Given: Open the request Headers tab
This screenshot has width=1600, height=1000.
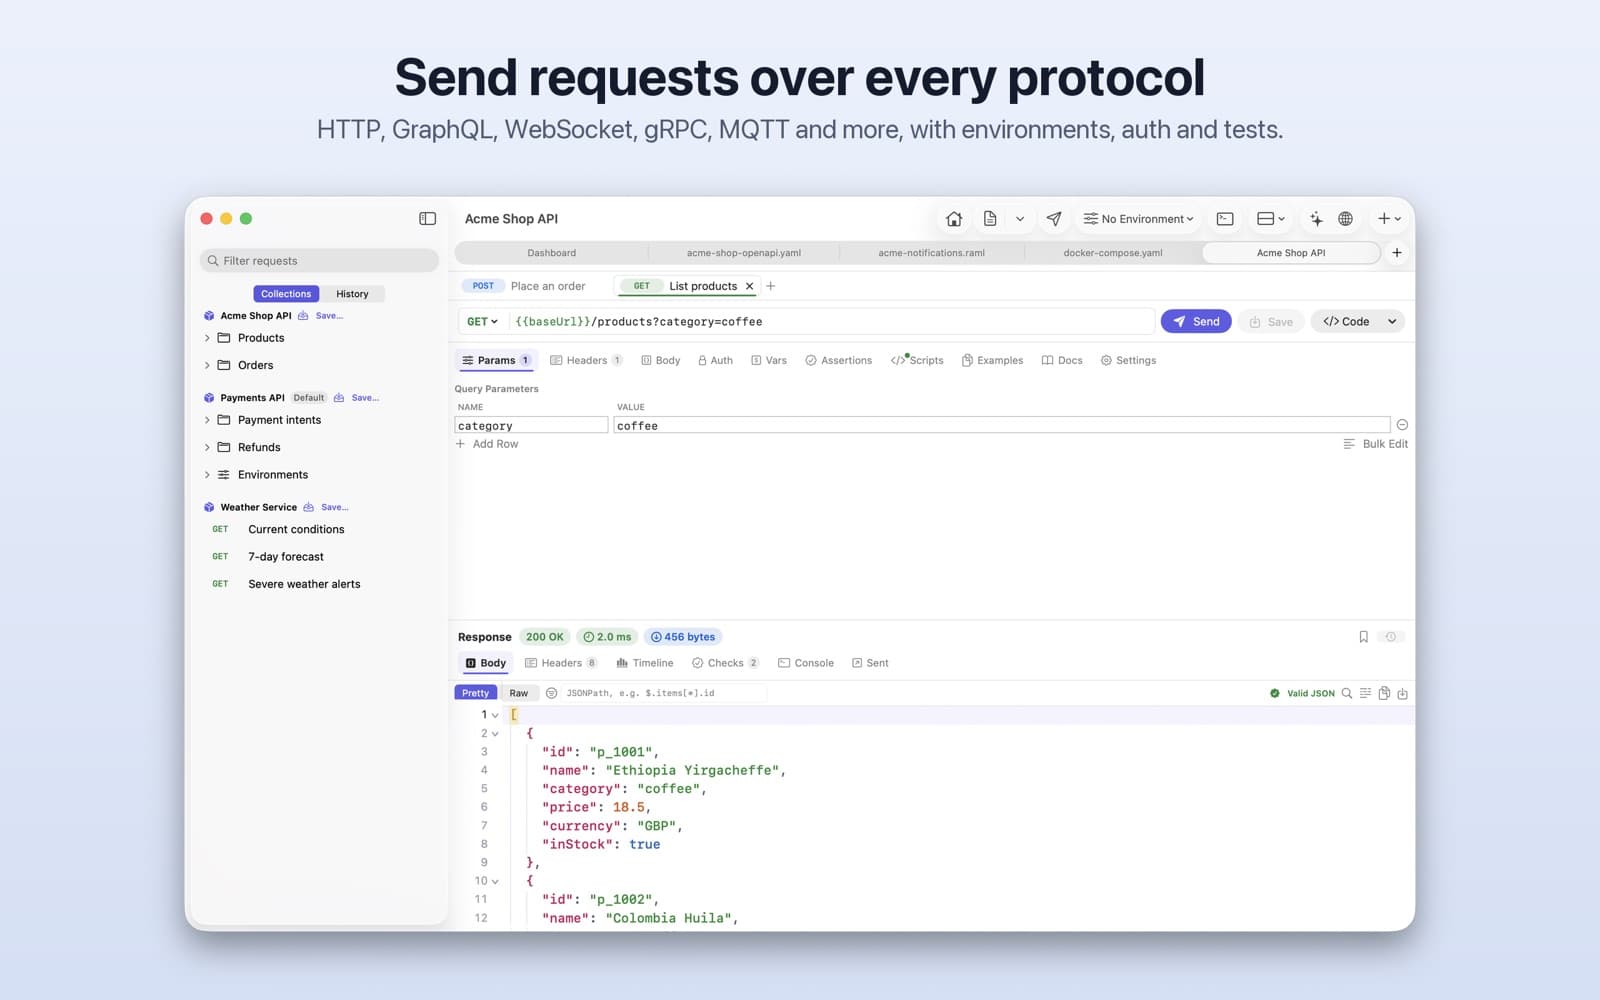Looking at the screenshot, I should (586, 361).
